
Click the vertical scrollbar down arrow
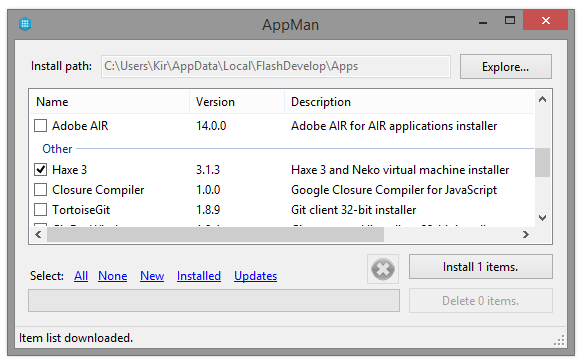[543, 218]
